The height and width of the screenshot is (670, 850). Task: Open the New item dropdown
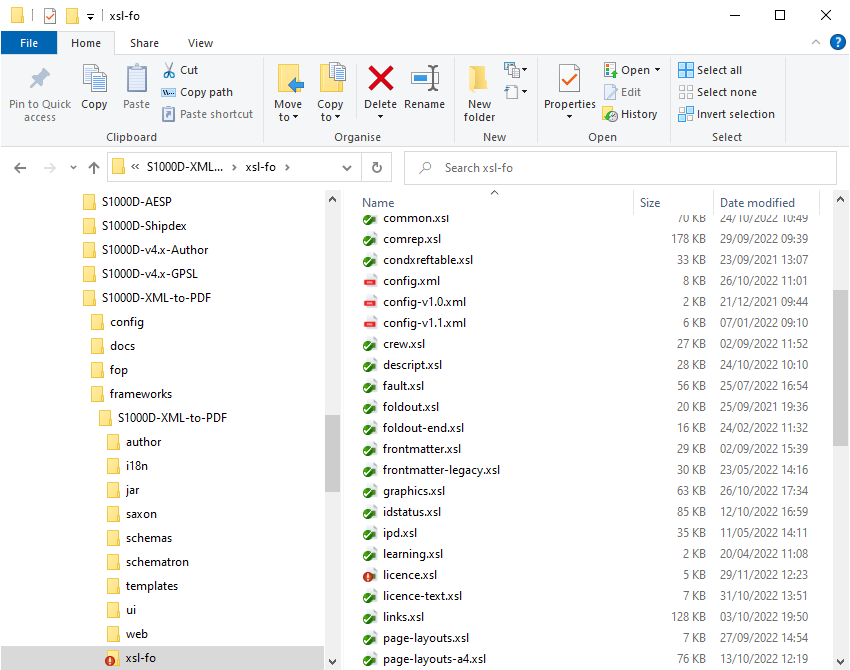pos(515,70)
